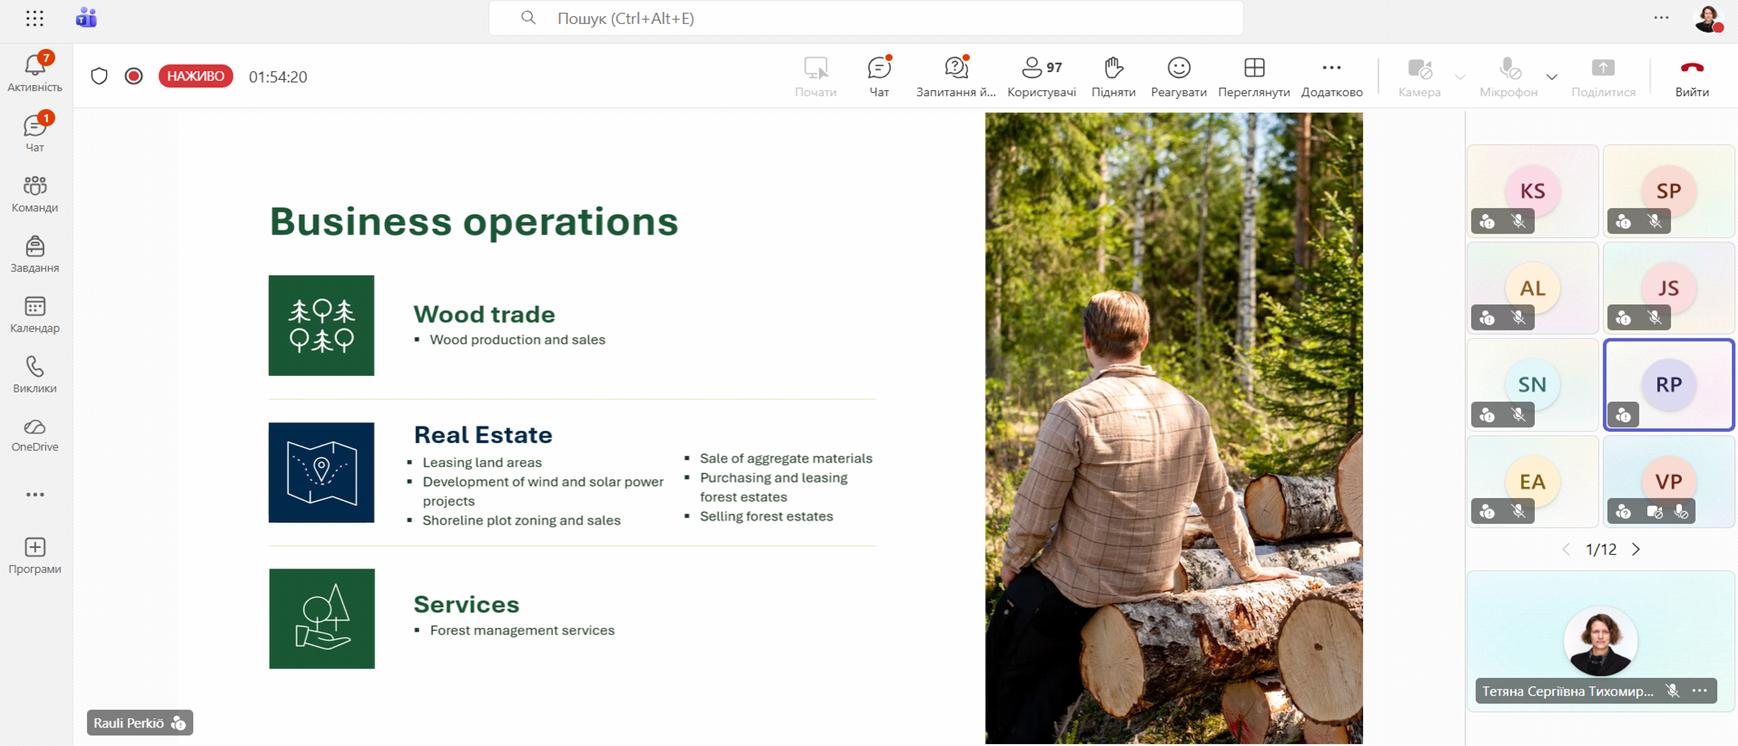The image size is (1738, 746).
Task: Open the Чат icon in meeting toolbar
Action: coord(879,75)
